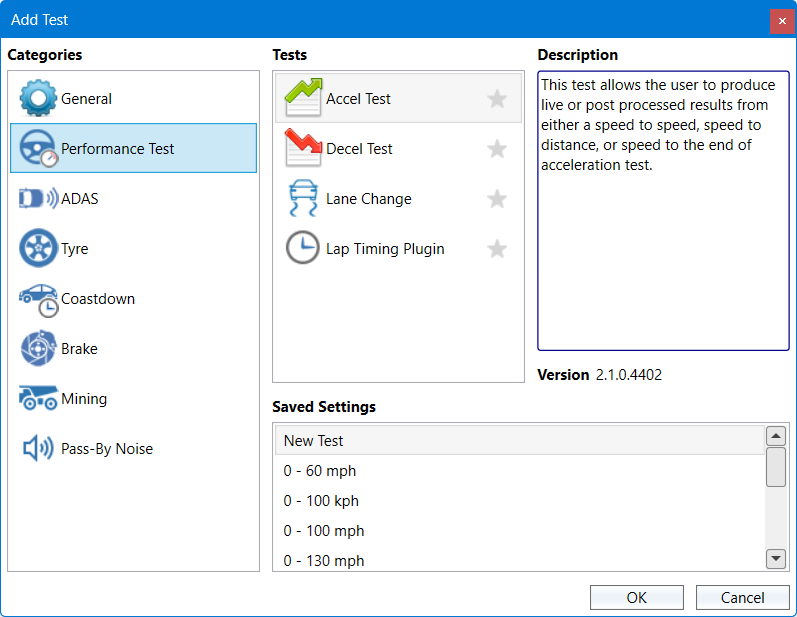
Task: Choose the Tyre wheel icon
Action: 38,249
